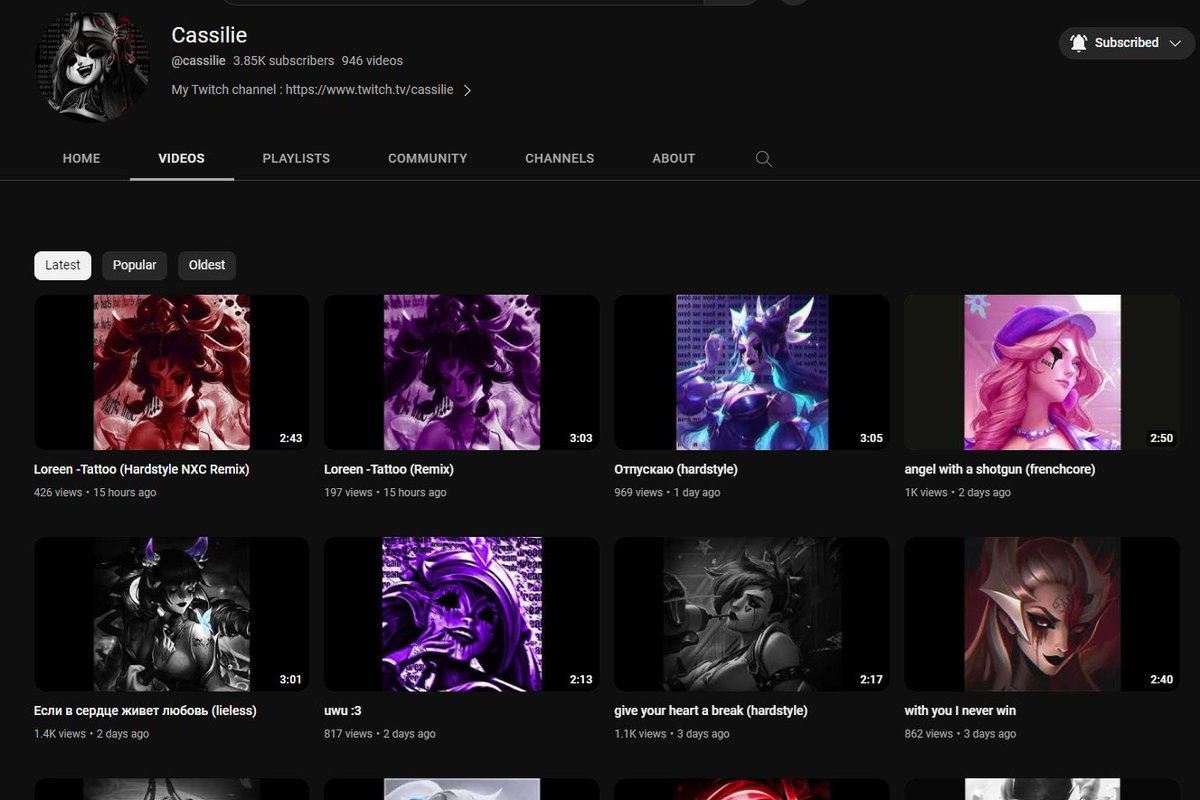Expand the Subscribed dropdown arrow

tap(1174, 43)
